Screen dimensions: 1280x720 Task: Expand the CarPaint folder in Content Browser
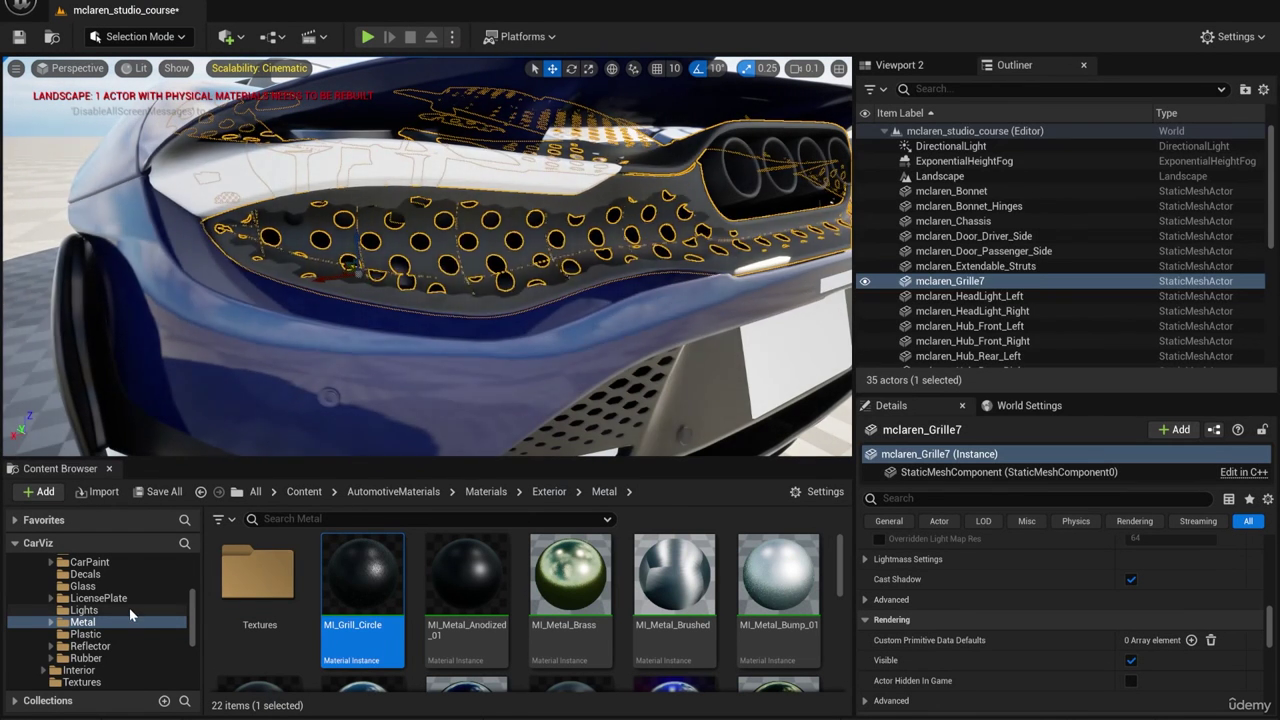(x=51, y=562)
